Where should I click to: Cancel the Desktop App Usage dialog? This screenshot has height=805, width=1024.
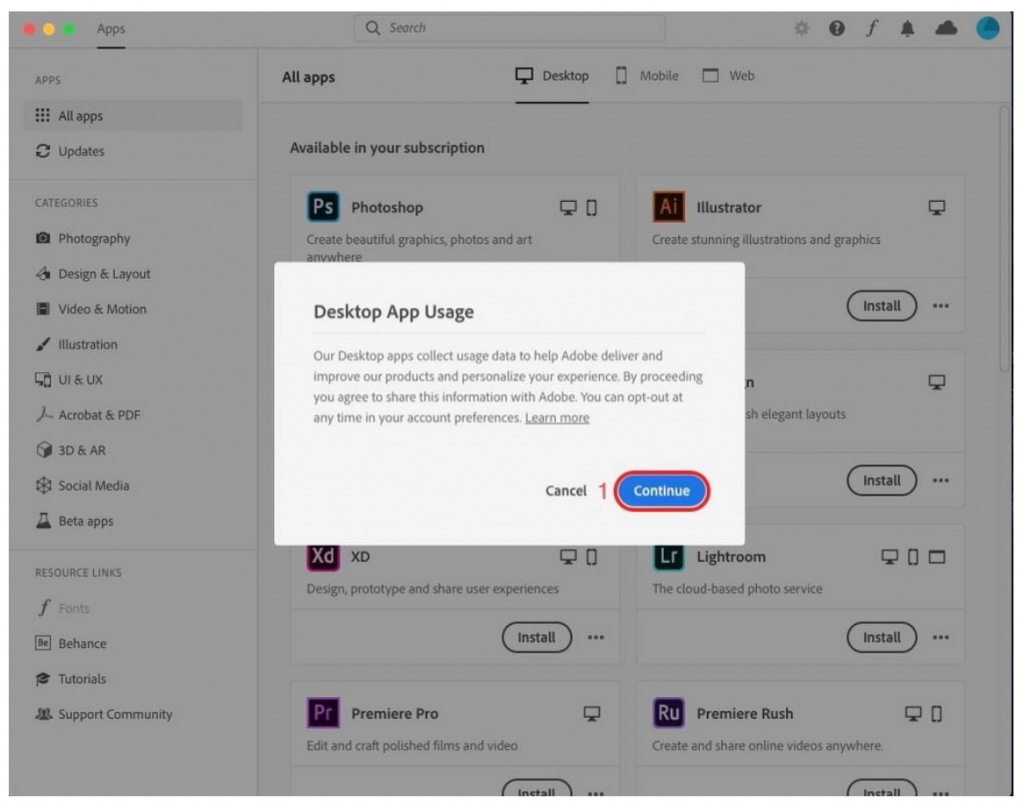566,491
